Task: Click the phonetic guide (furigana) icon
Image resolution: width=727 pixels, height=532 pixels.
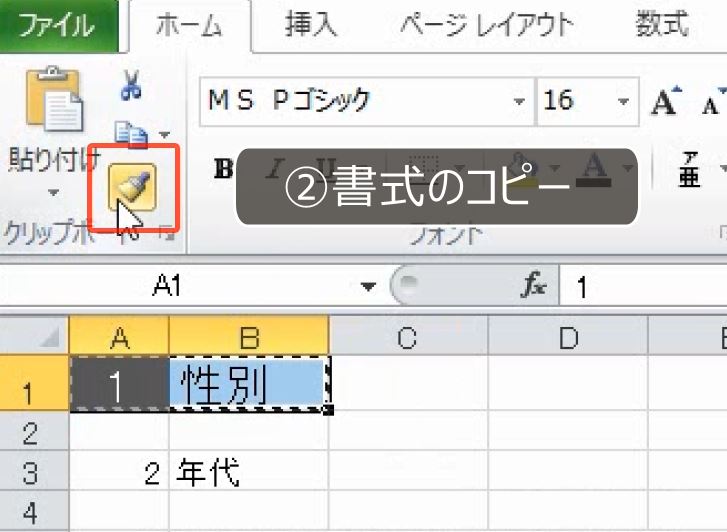Action: pyautogui.click(x=689, y=170)
